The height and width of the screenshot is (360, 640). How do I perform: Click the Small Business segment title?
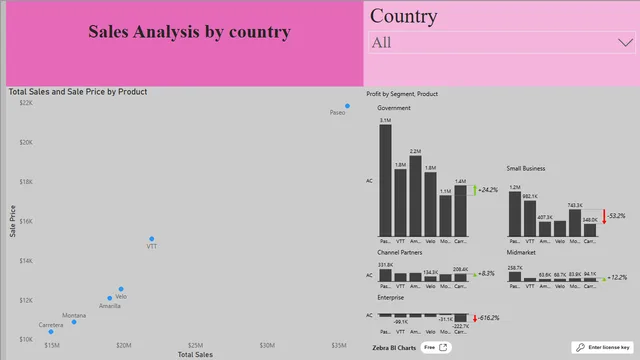tap(526, 168)
